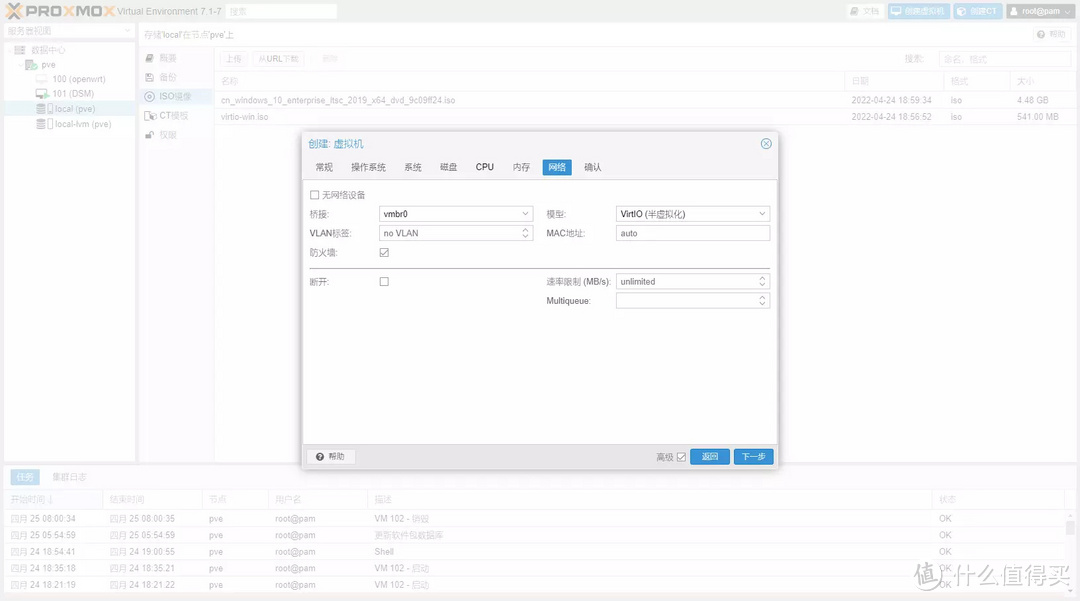The width and height of the screenshot is (1080, 601).
Task: Click the Next button
Action: point(754,456)
